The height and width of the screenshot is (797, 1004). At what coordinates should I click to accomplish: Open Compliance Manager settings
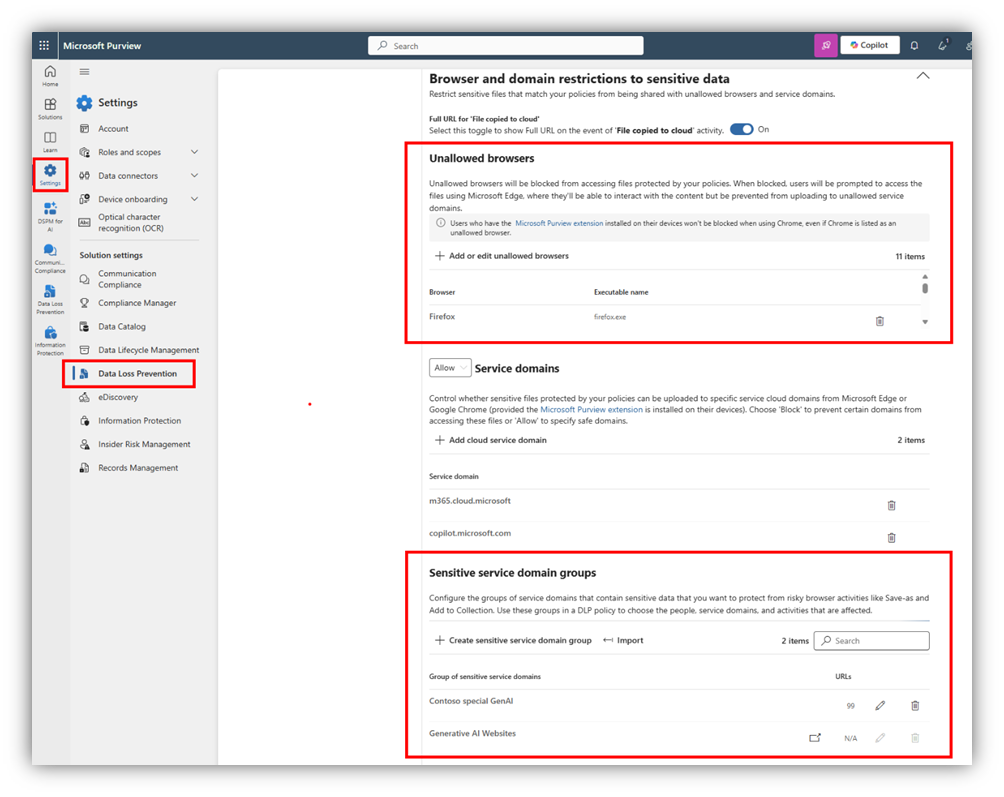tap(137, 303)
